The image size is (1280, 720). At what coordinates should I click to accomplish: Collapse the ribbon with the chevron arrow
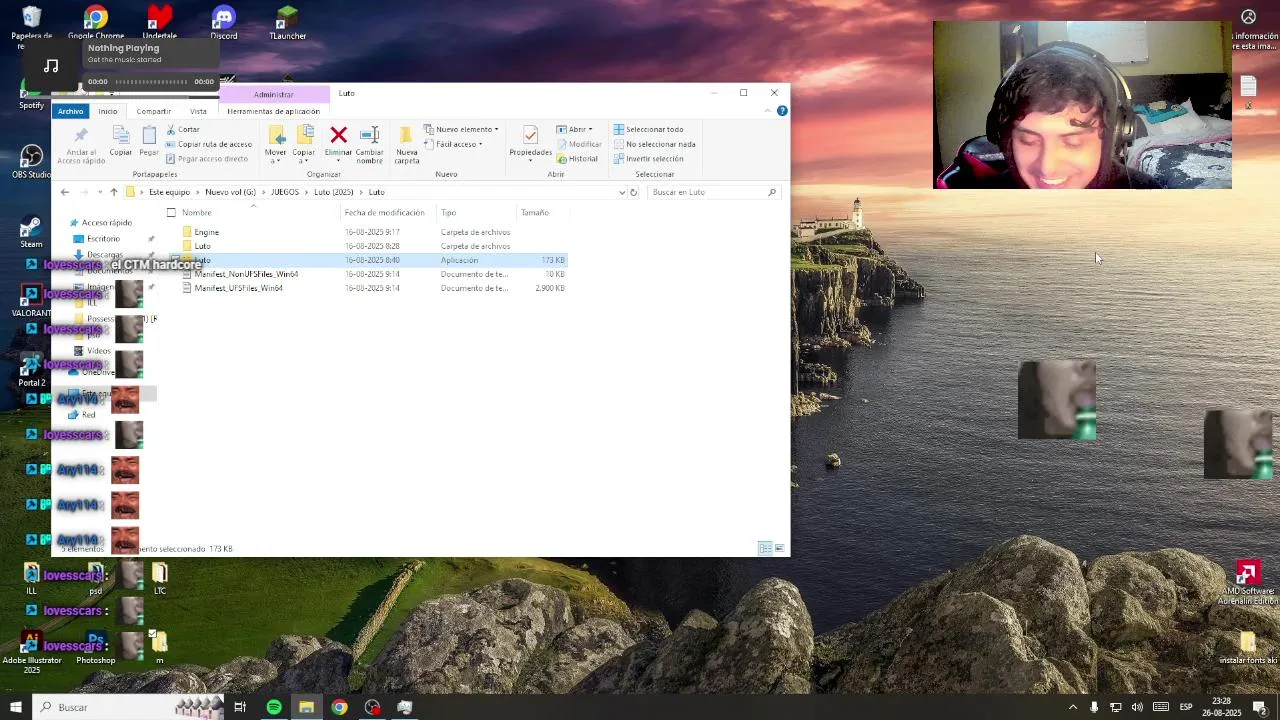767,111
